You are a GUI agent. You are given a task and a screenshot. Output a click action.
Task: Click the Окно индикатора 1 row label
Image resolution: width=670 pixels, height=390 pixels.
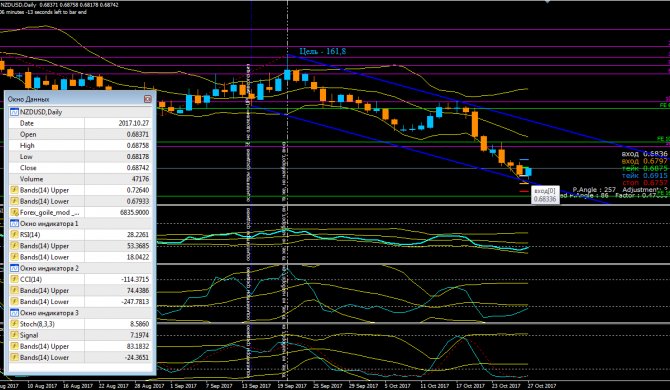pyautogui.click(x=49, y=223)
